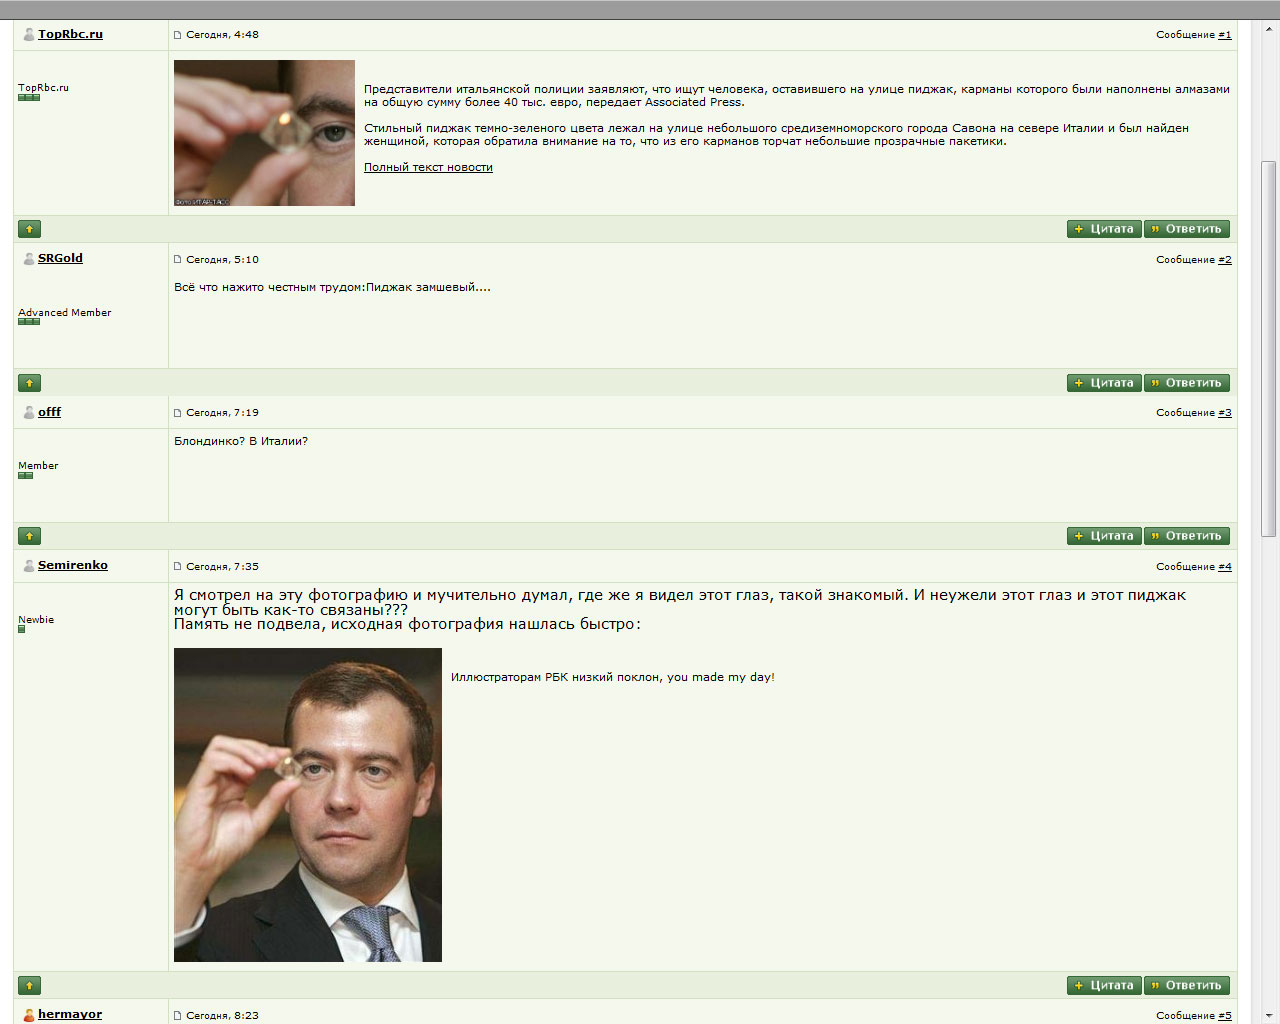Open permalink for message #5

pos(1225,1016)
